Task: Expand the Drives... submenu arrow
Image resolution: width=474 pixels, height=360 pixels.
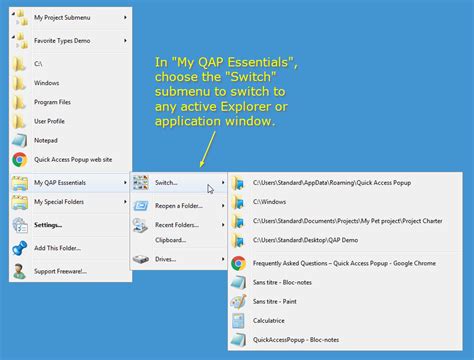Action: point(223,259)
